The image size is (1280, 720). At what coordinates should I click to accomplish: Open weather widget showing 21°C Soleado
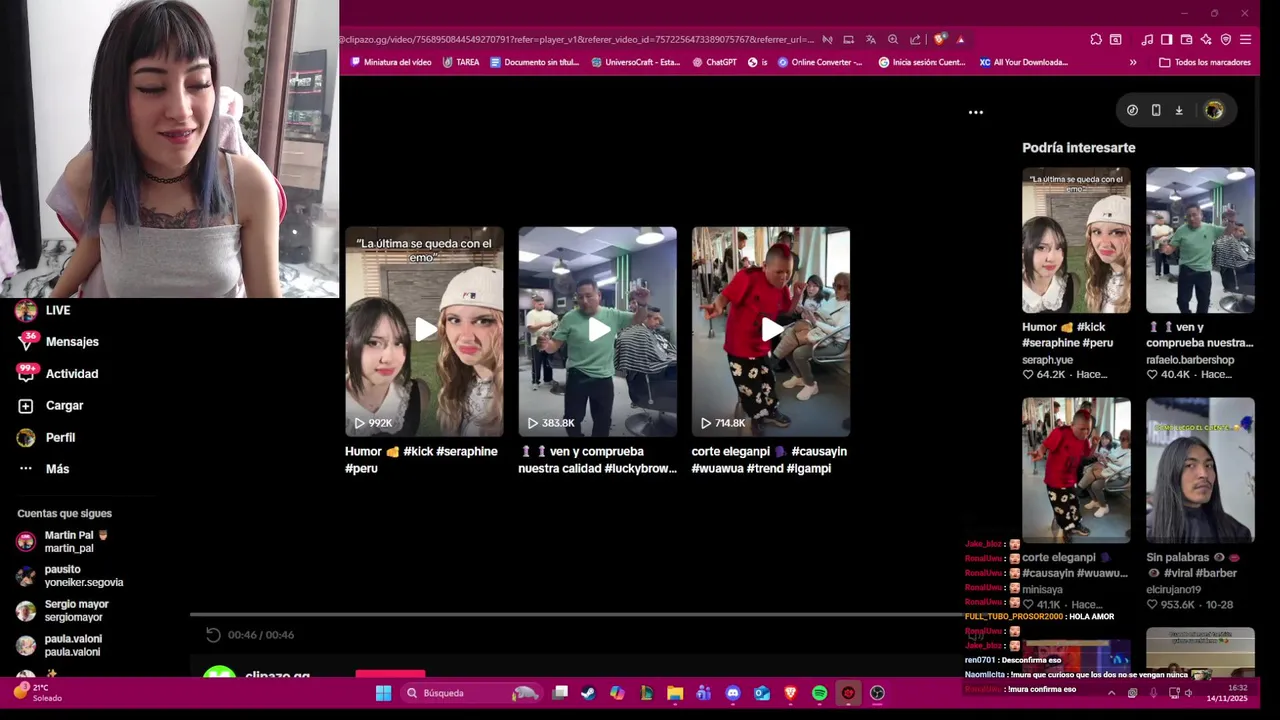tap(38, 693)
